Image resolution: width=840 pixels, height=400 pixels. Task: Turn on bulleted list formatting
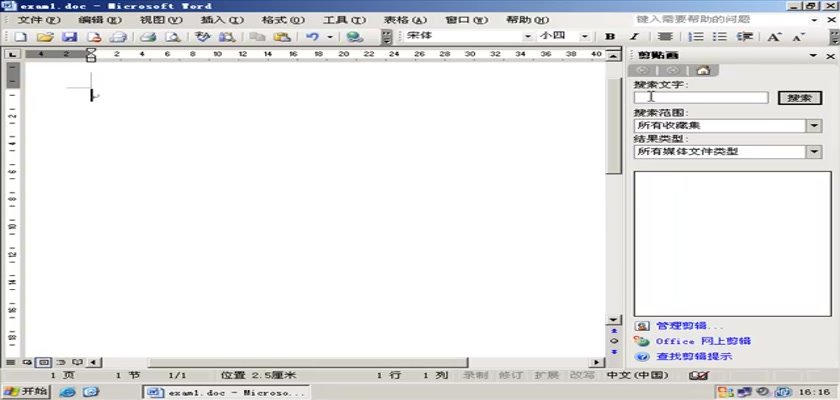(719, 36)
